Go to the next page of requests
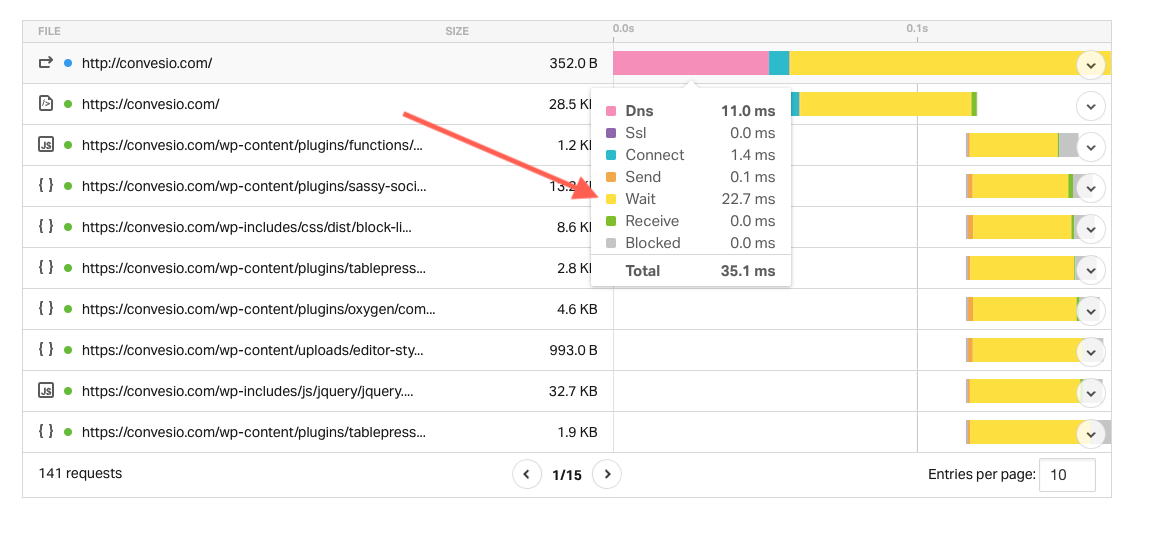Viewport: 1151px width, 543px height. 607,474
